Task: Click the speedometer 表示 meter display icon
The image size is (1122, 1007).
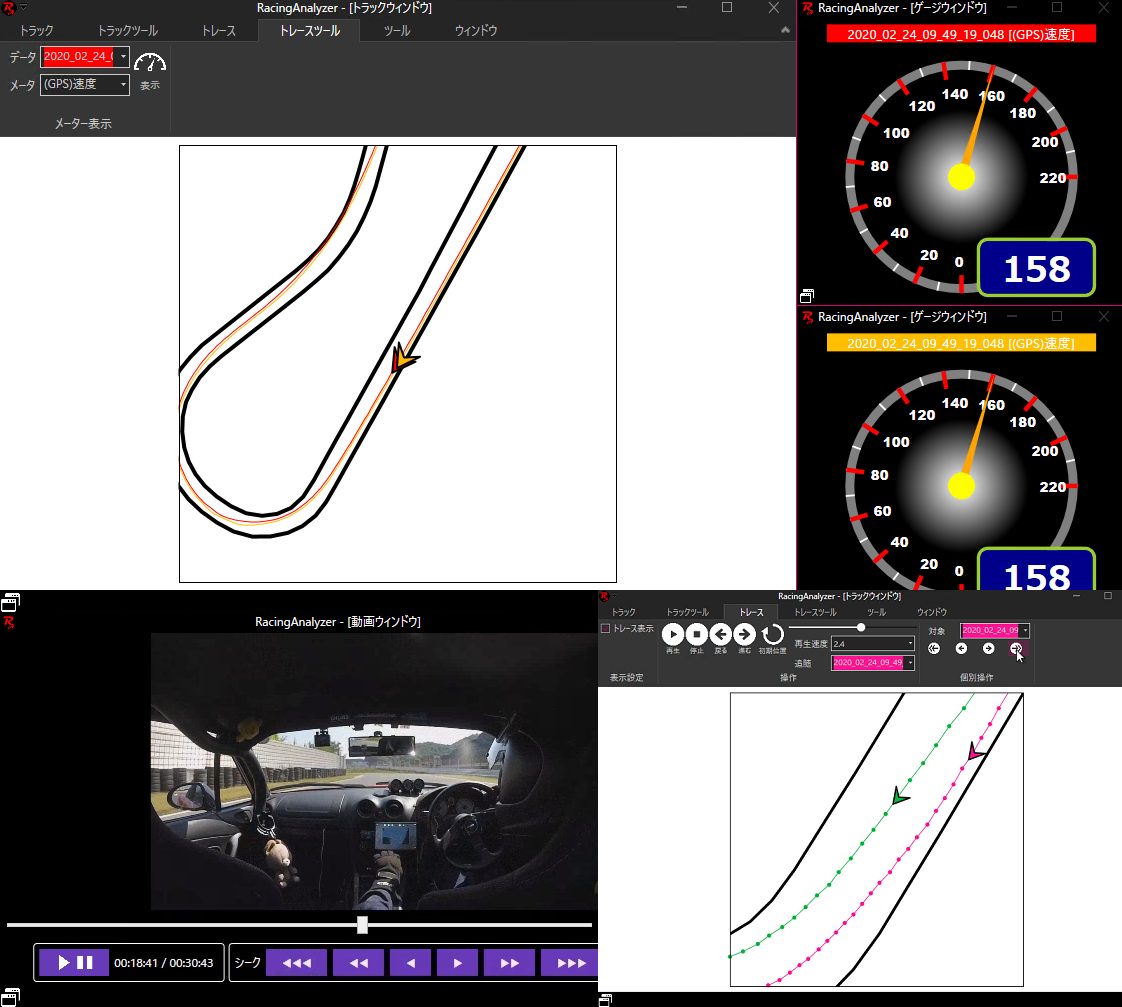Action: 149,64
